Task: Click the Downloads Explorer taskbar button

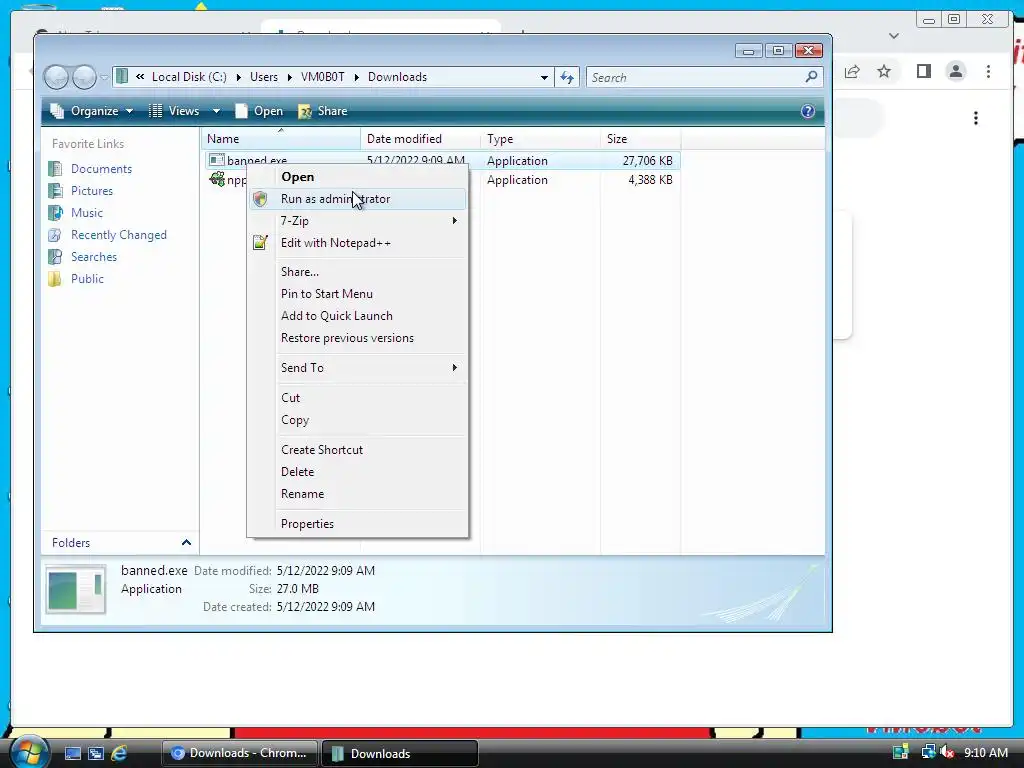Action: (400, 753)
